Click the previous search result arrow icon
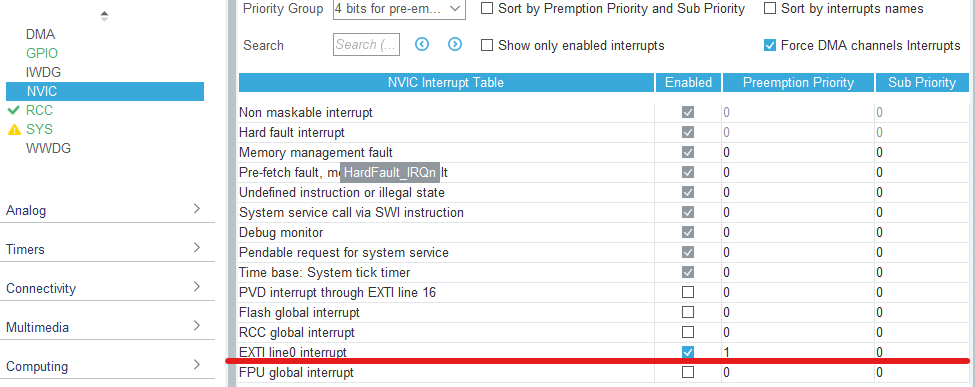 [x=422, y=44]
